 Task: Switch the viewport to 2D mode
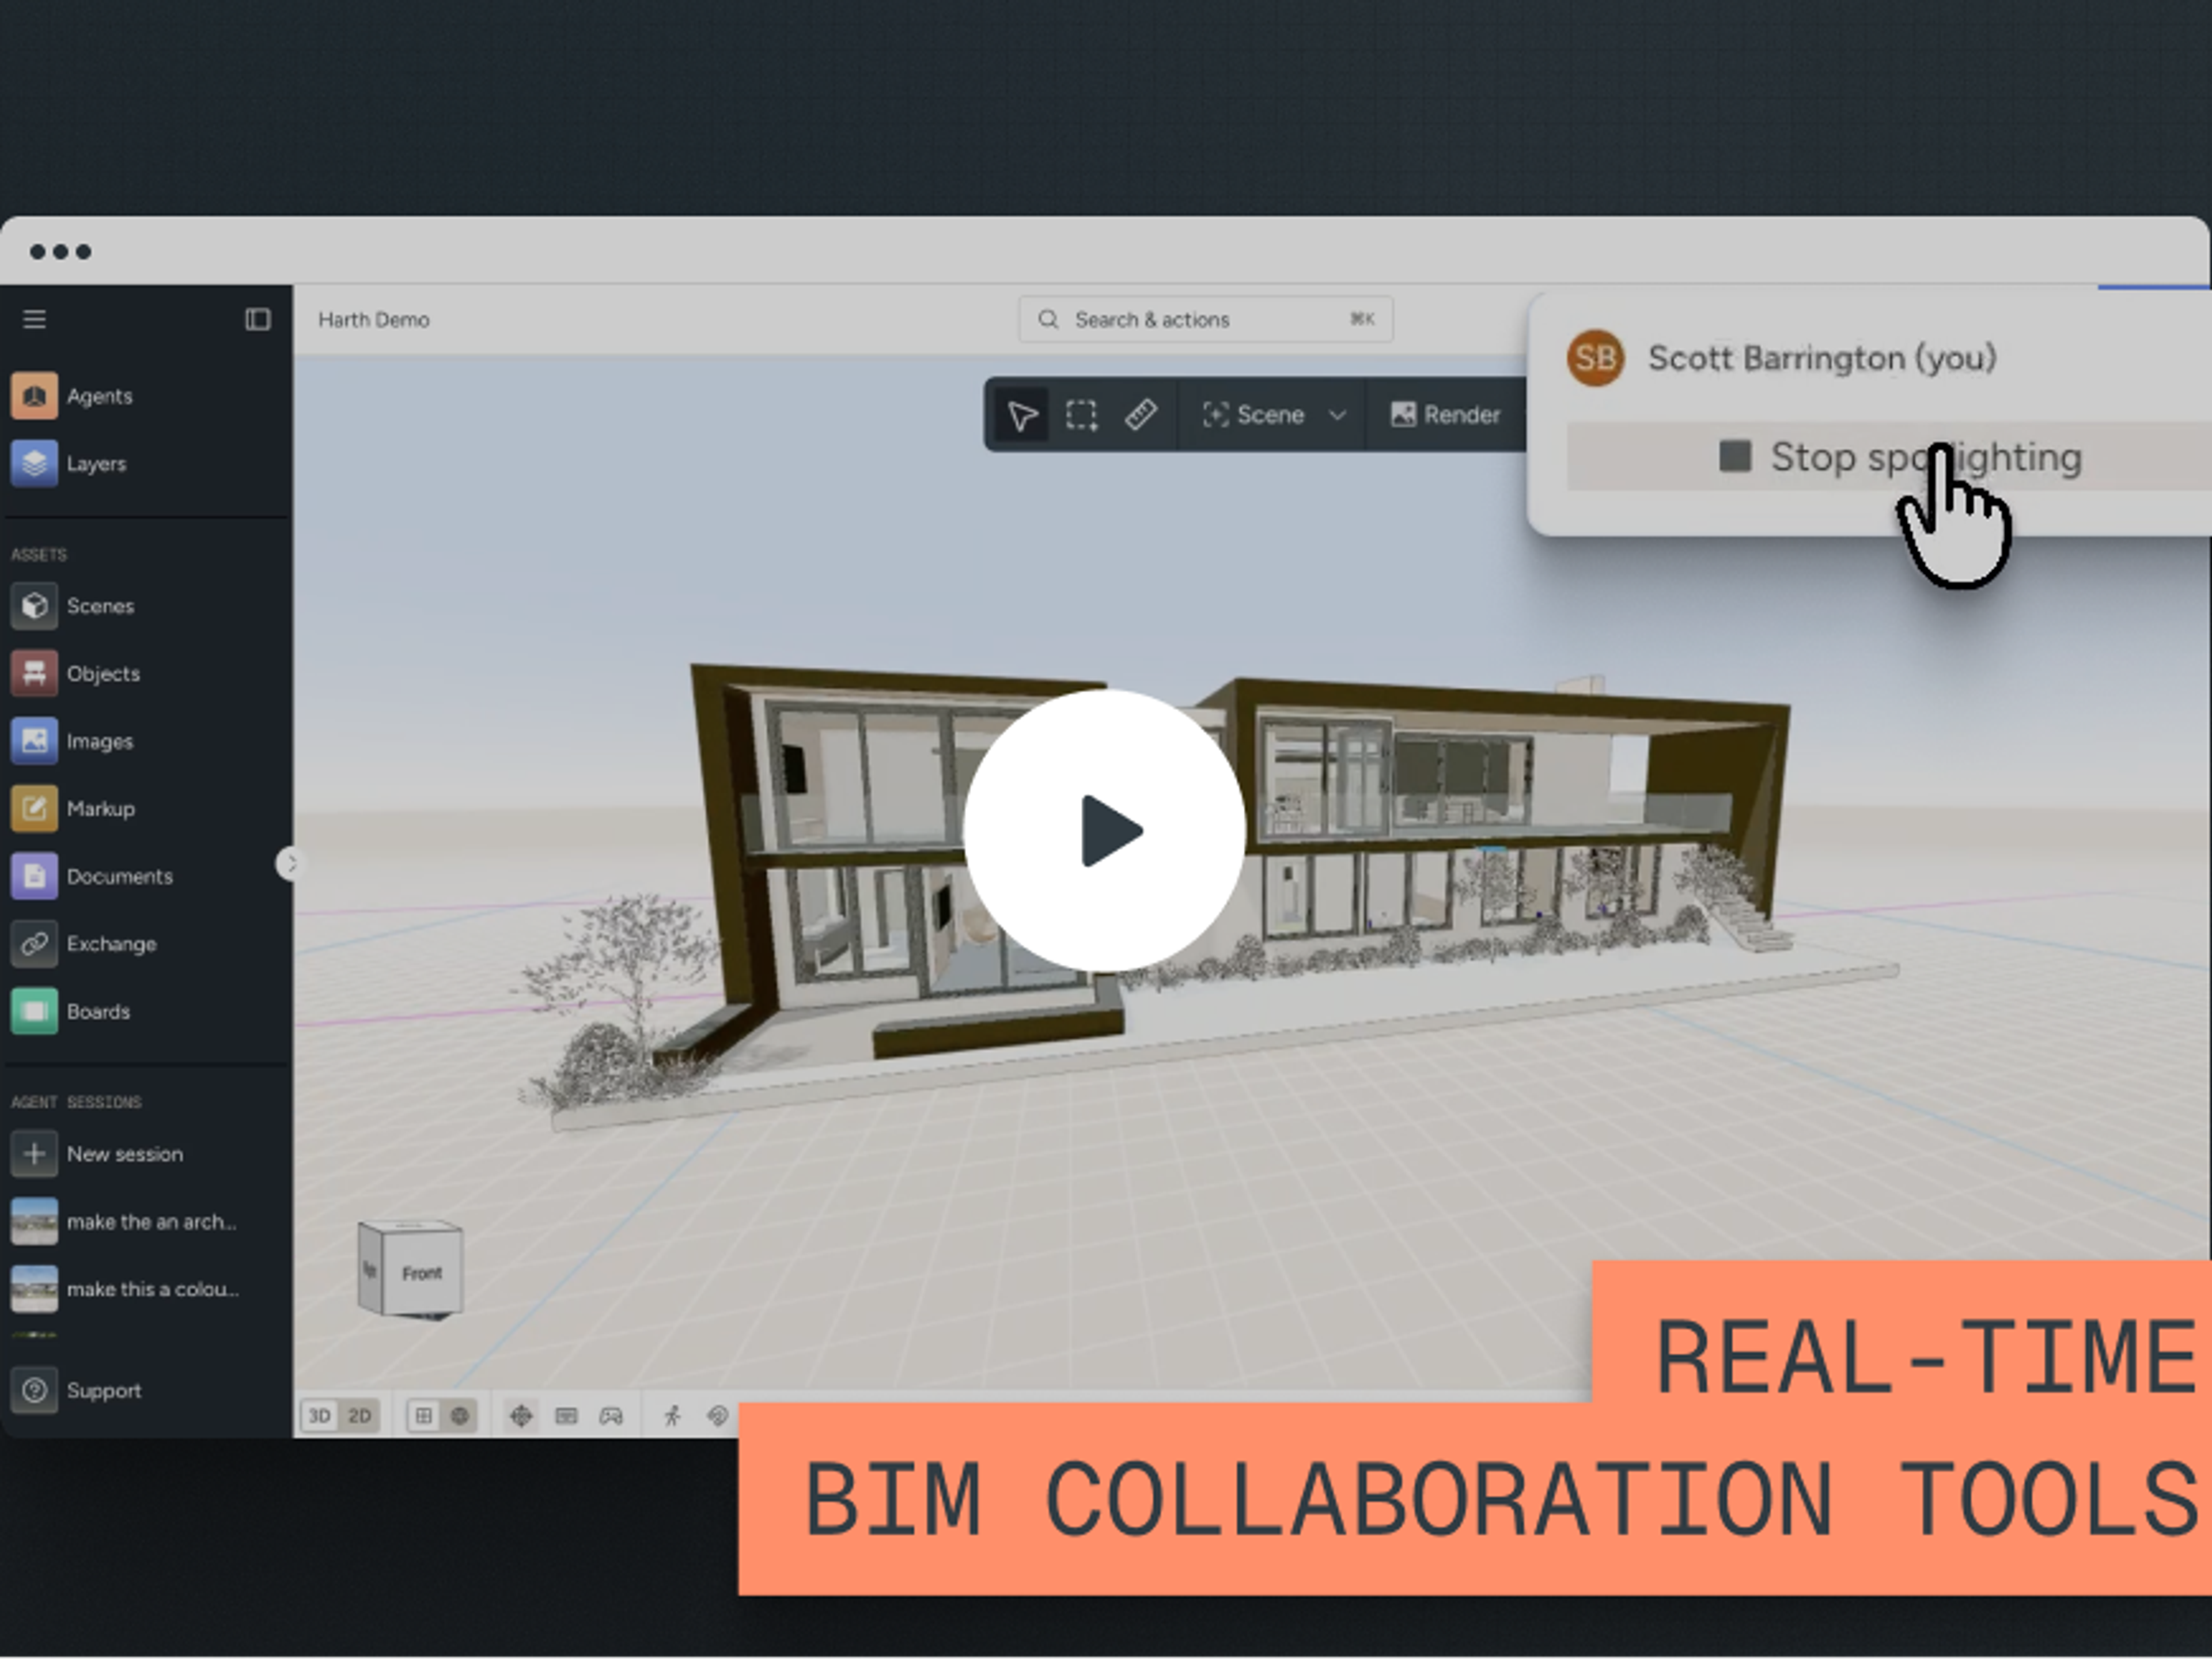coord(359,1415)
